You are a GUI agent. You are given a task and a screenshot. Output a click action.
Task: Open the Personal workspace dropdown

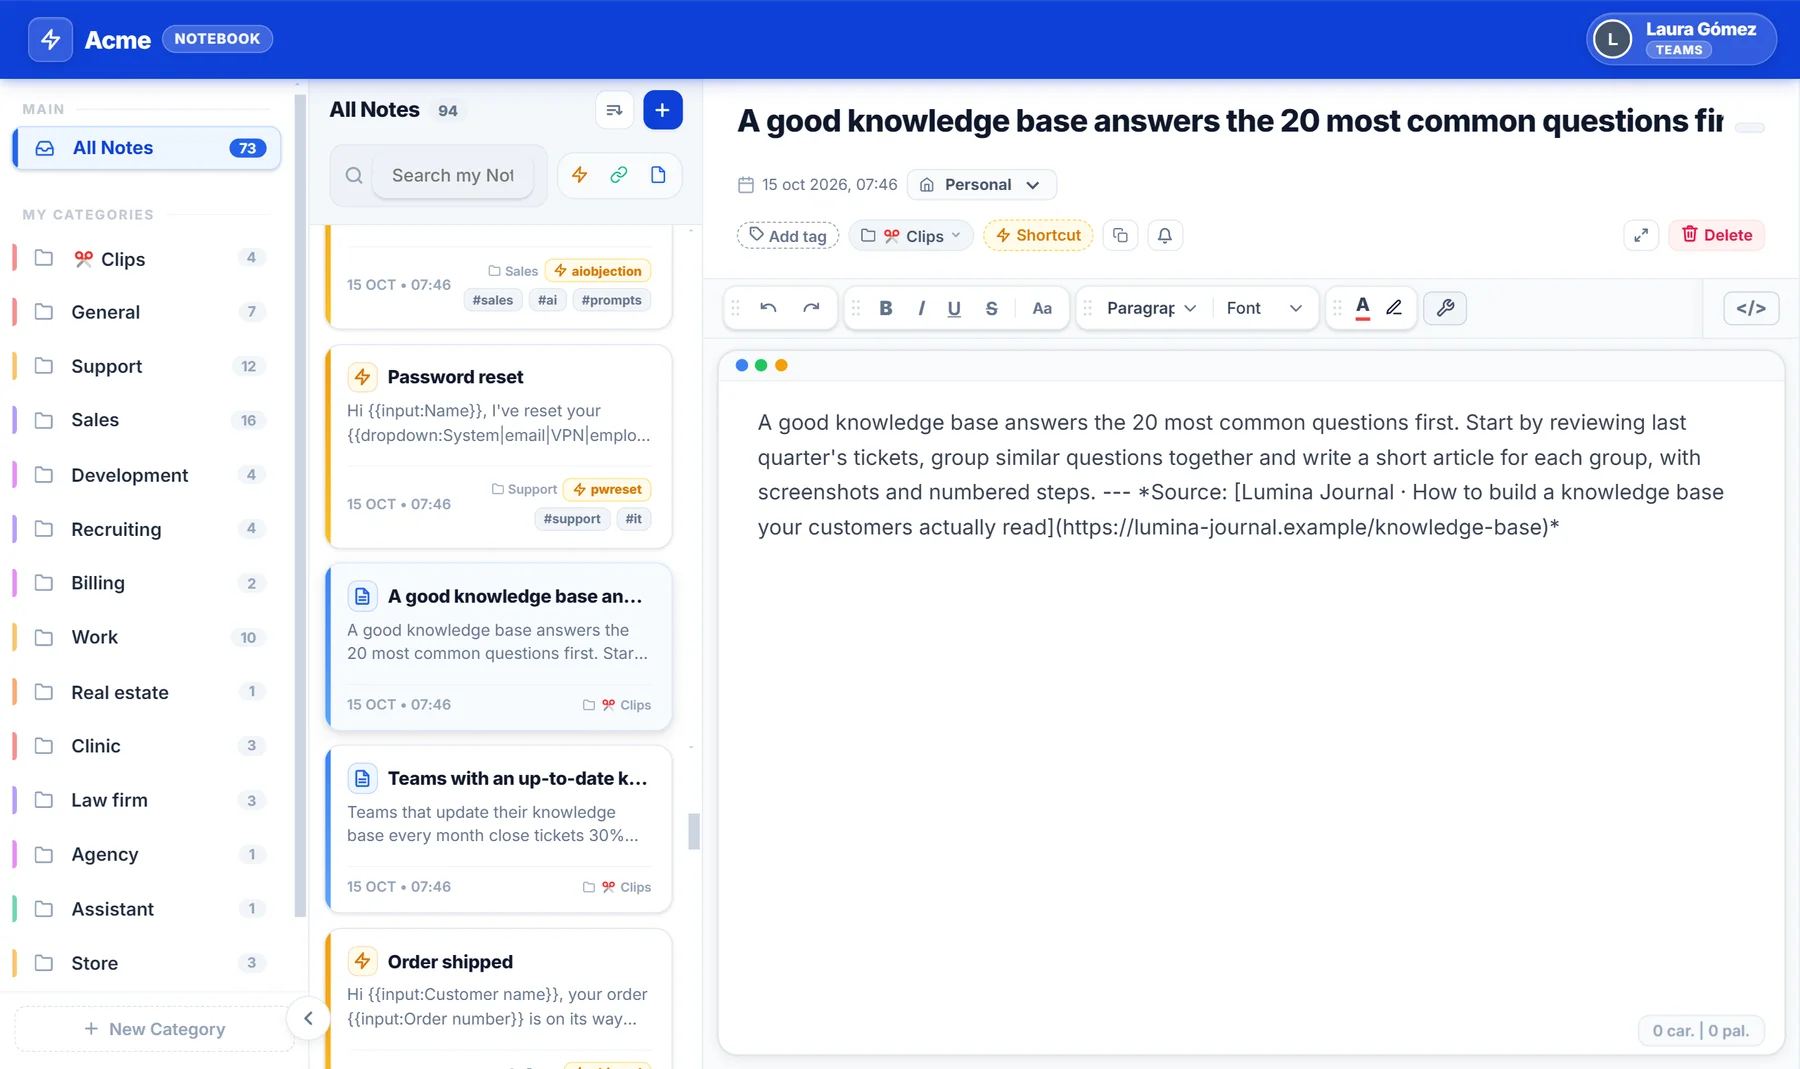click(x=981, y=185)
